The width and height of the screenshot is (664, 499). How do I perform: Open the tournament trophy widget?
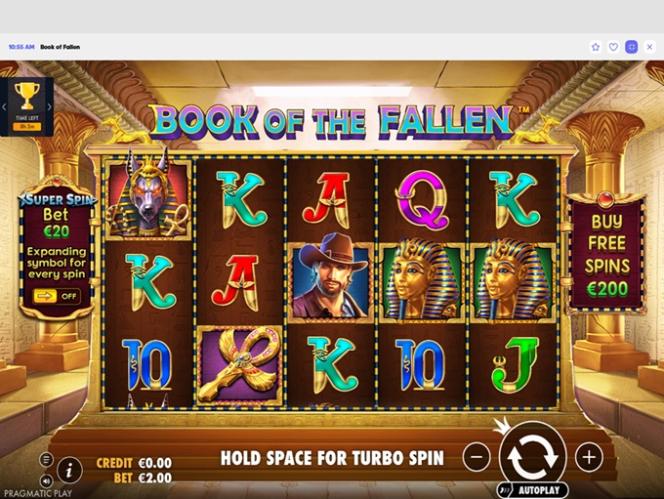pyautogui.click(x=27, y=106)
